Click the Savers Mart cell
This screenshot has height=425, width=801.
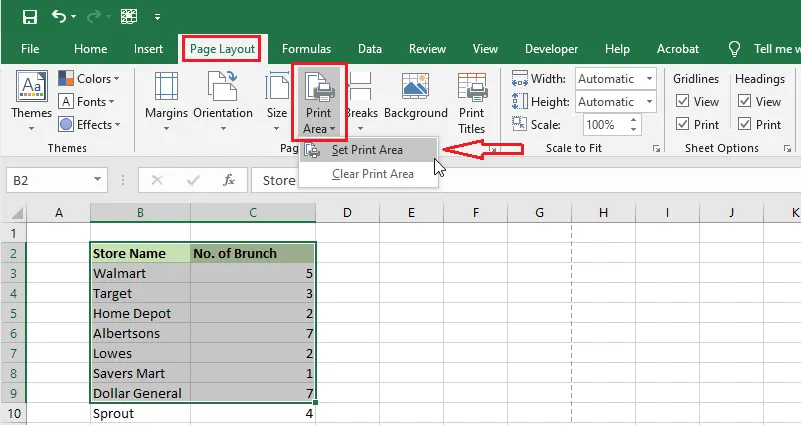[140, 373]
